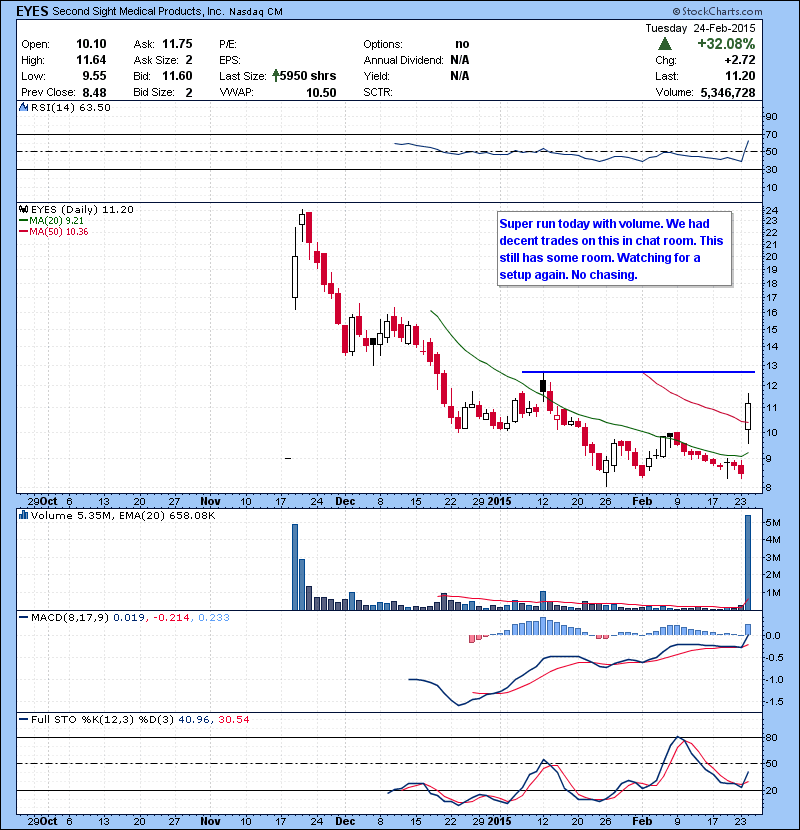Click the RSI(14) indicator panel icon
This screenshot has width=800, height=830.
[x=24, y=107]
